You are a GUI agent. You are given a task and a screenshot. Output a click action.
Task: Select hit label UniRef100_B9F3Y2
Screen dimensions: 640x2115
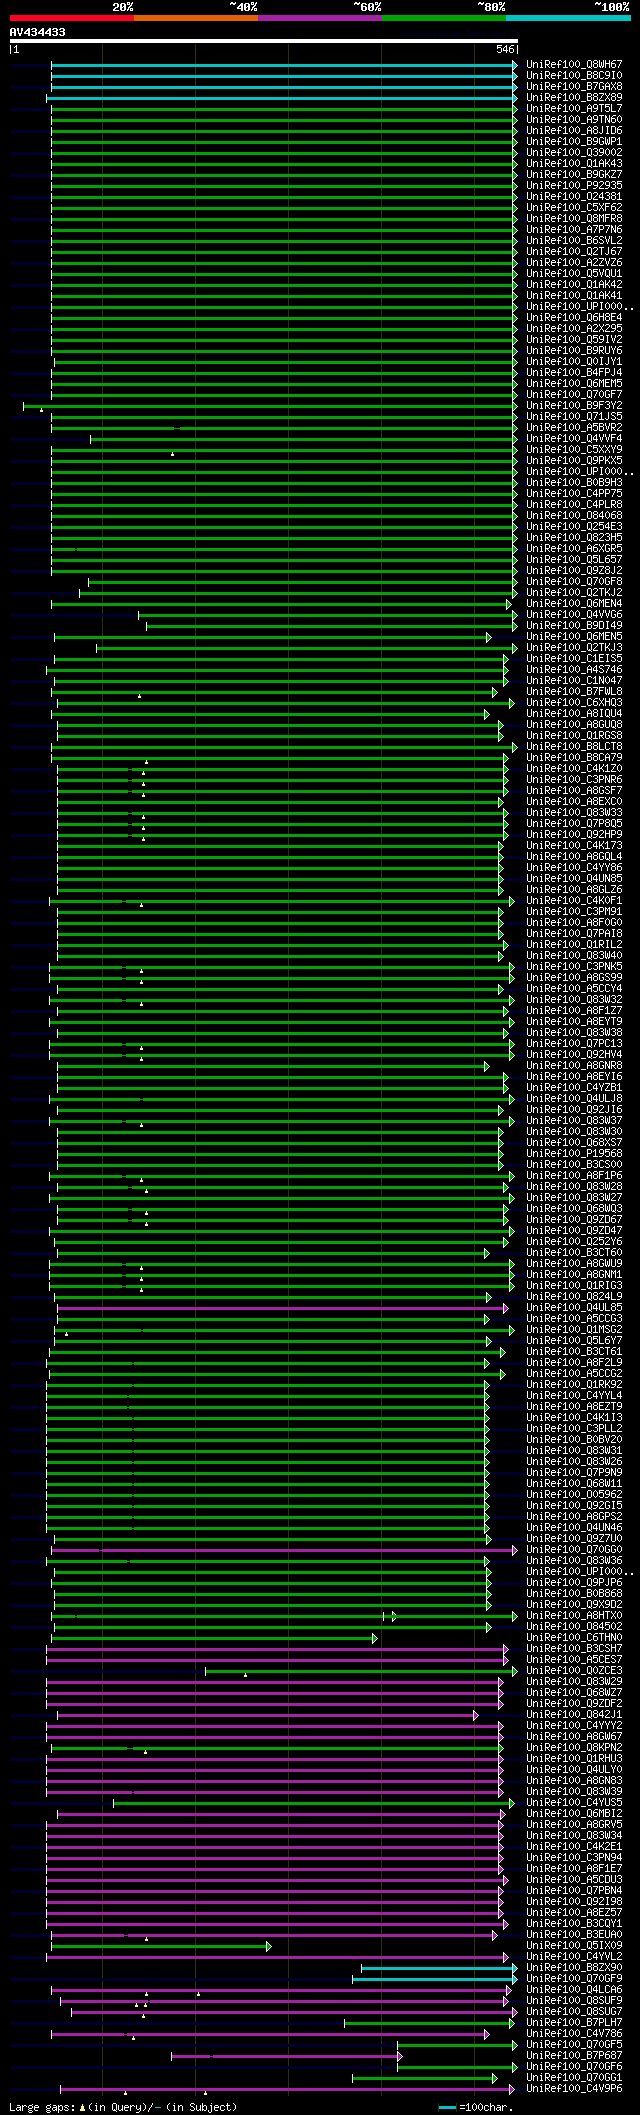[x=574, y=405]
